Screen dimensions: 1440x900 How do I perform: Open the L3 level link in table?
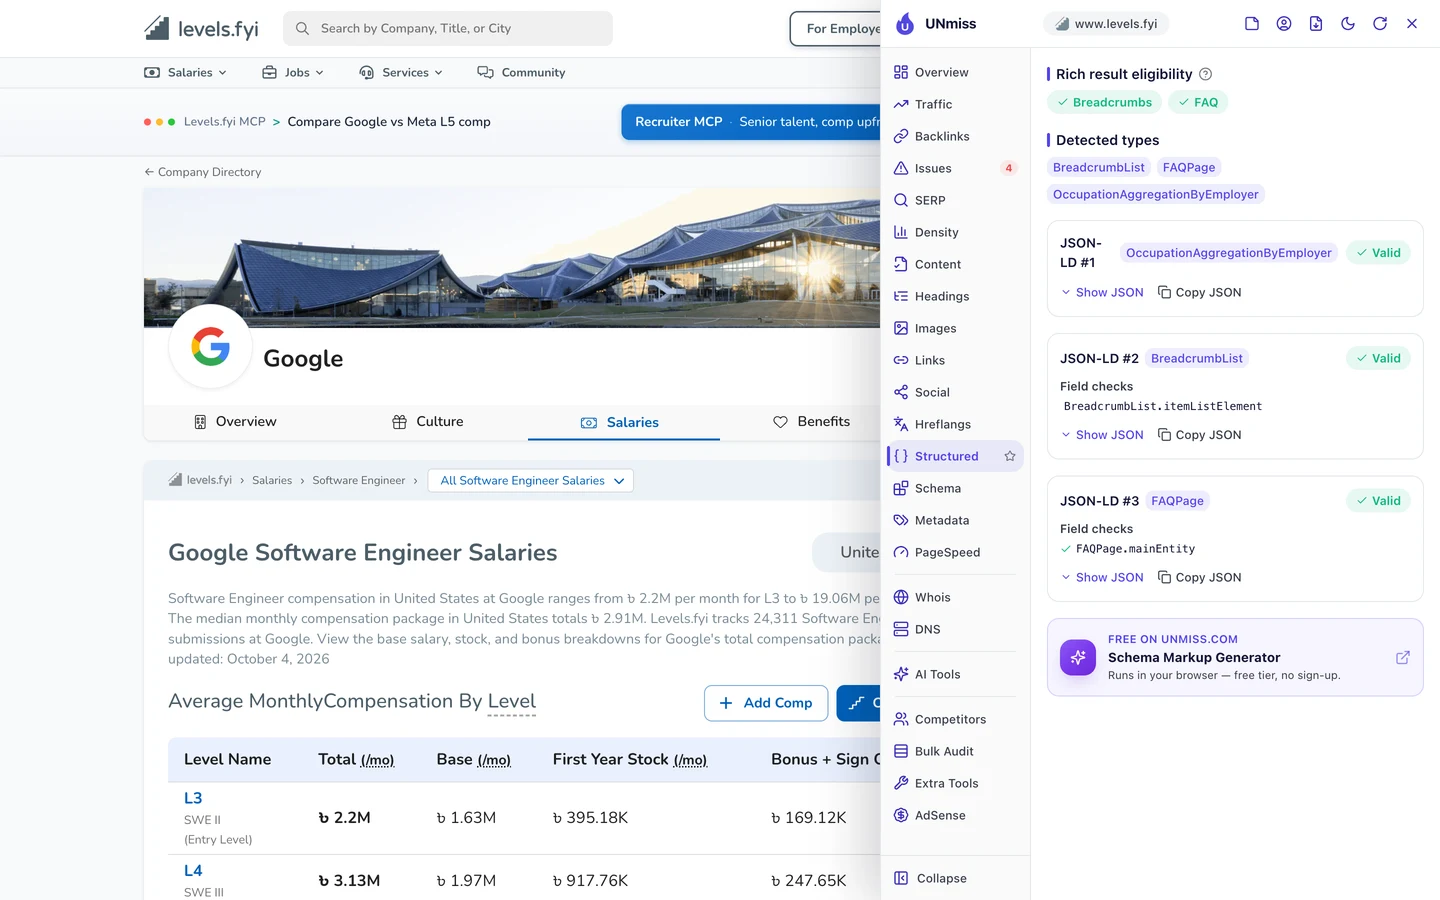pyautogui.click(x=193, y=798)
